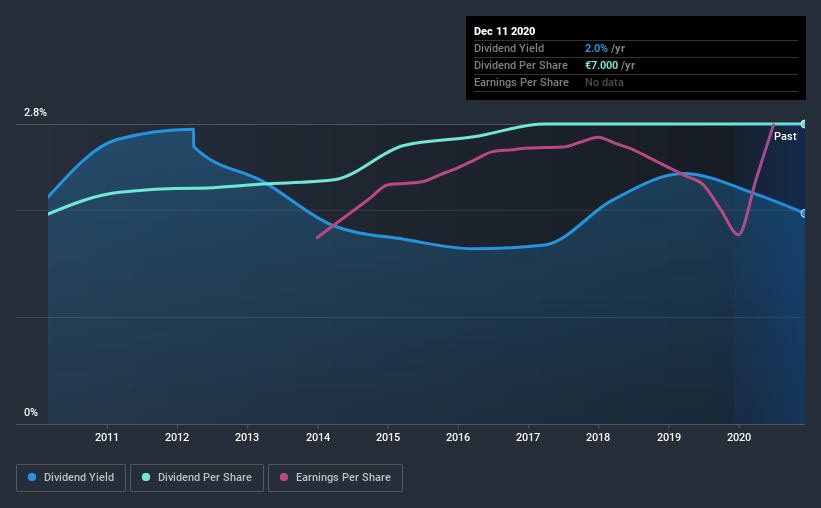Toggle the Earnings Per Share legend button

click(x=335, y=478)
